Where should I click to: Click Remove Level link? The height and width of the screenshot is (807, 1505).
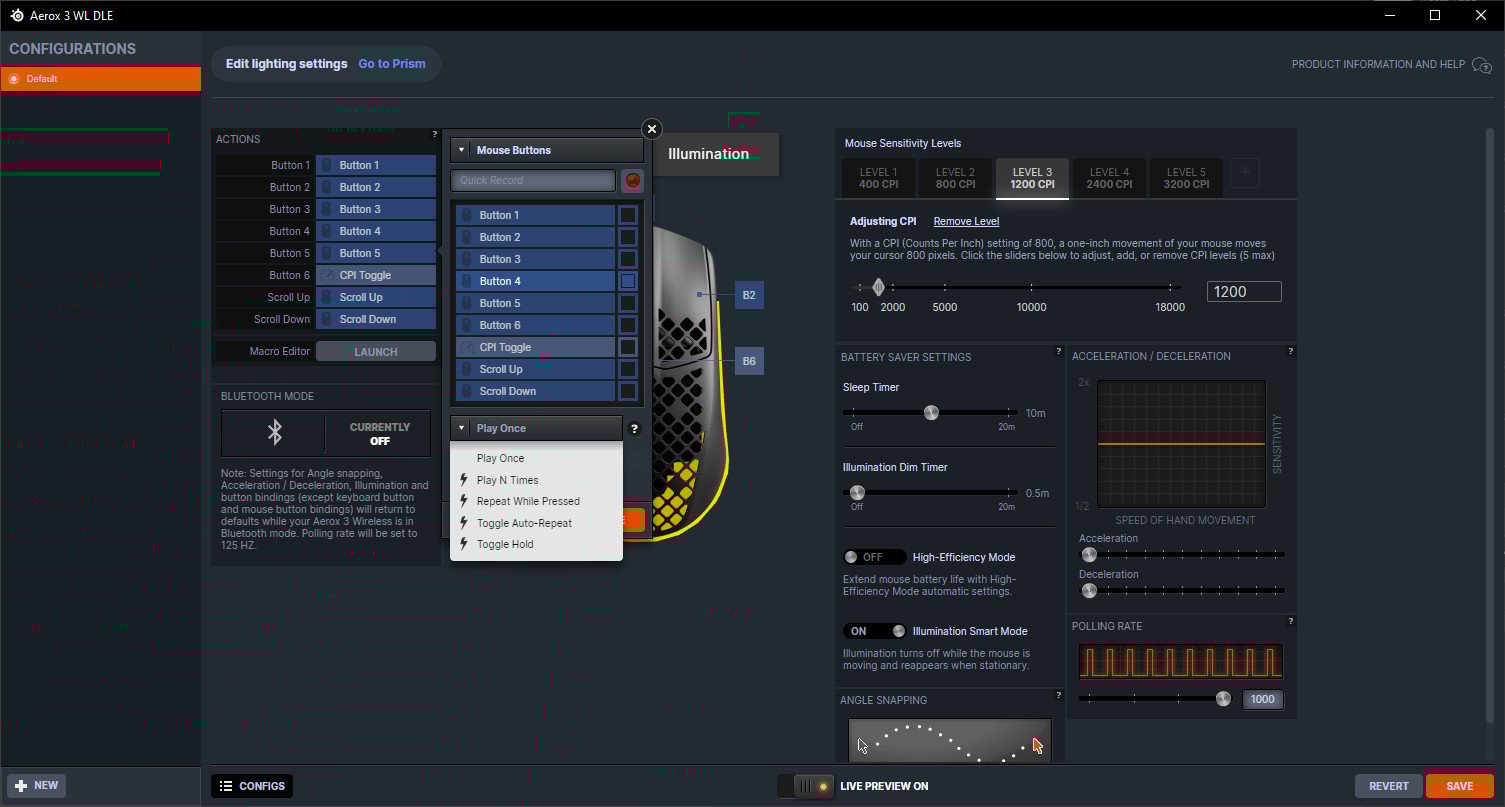point(966,221)
